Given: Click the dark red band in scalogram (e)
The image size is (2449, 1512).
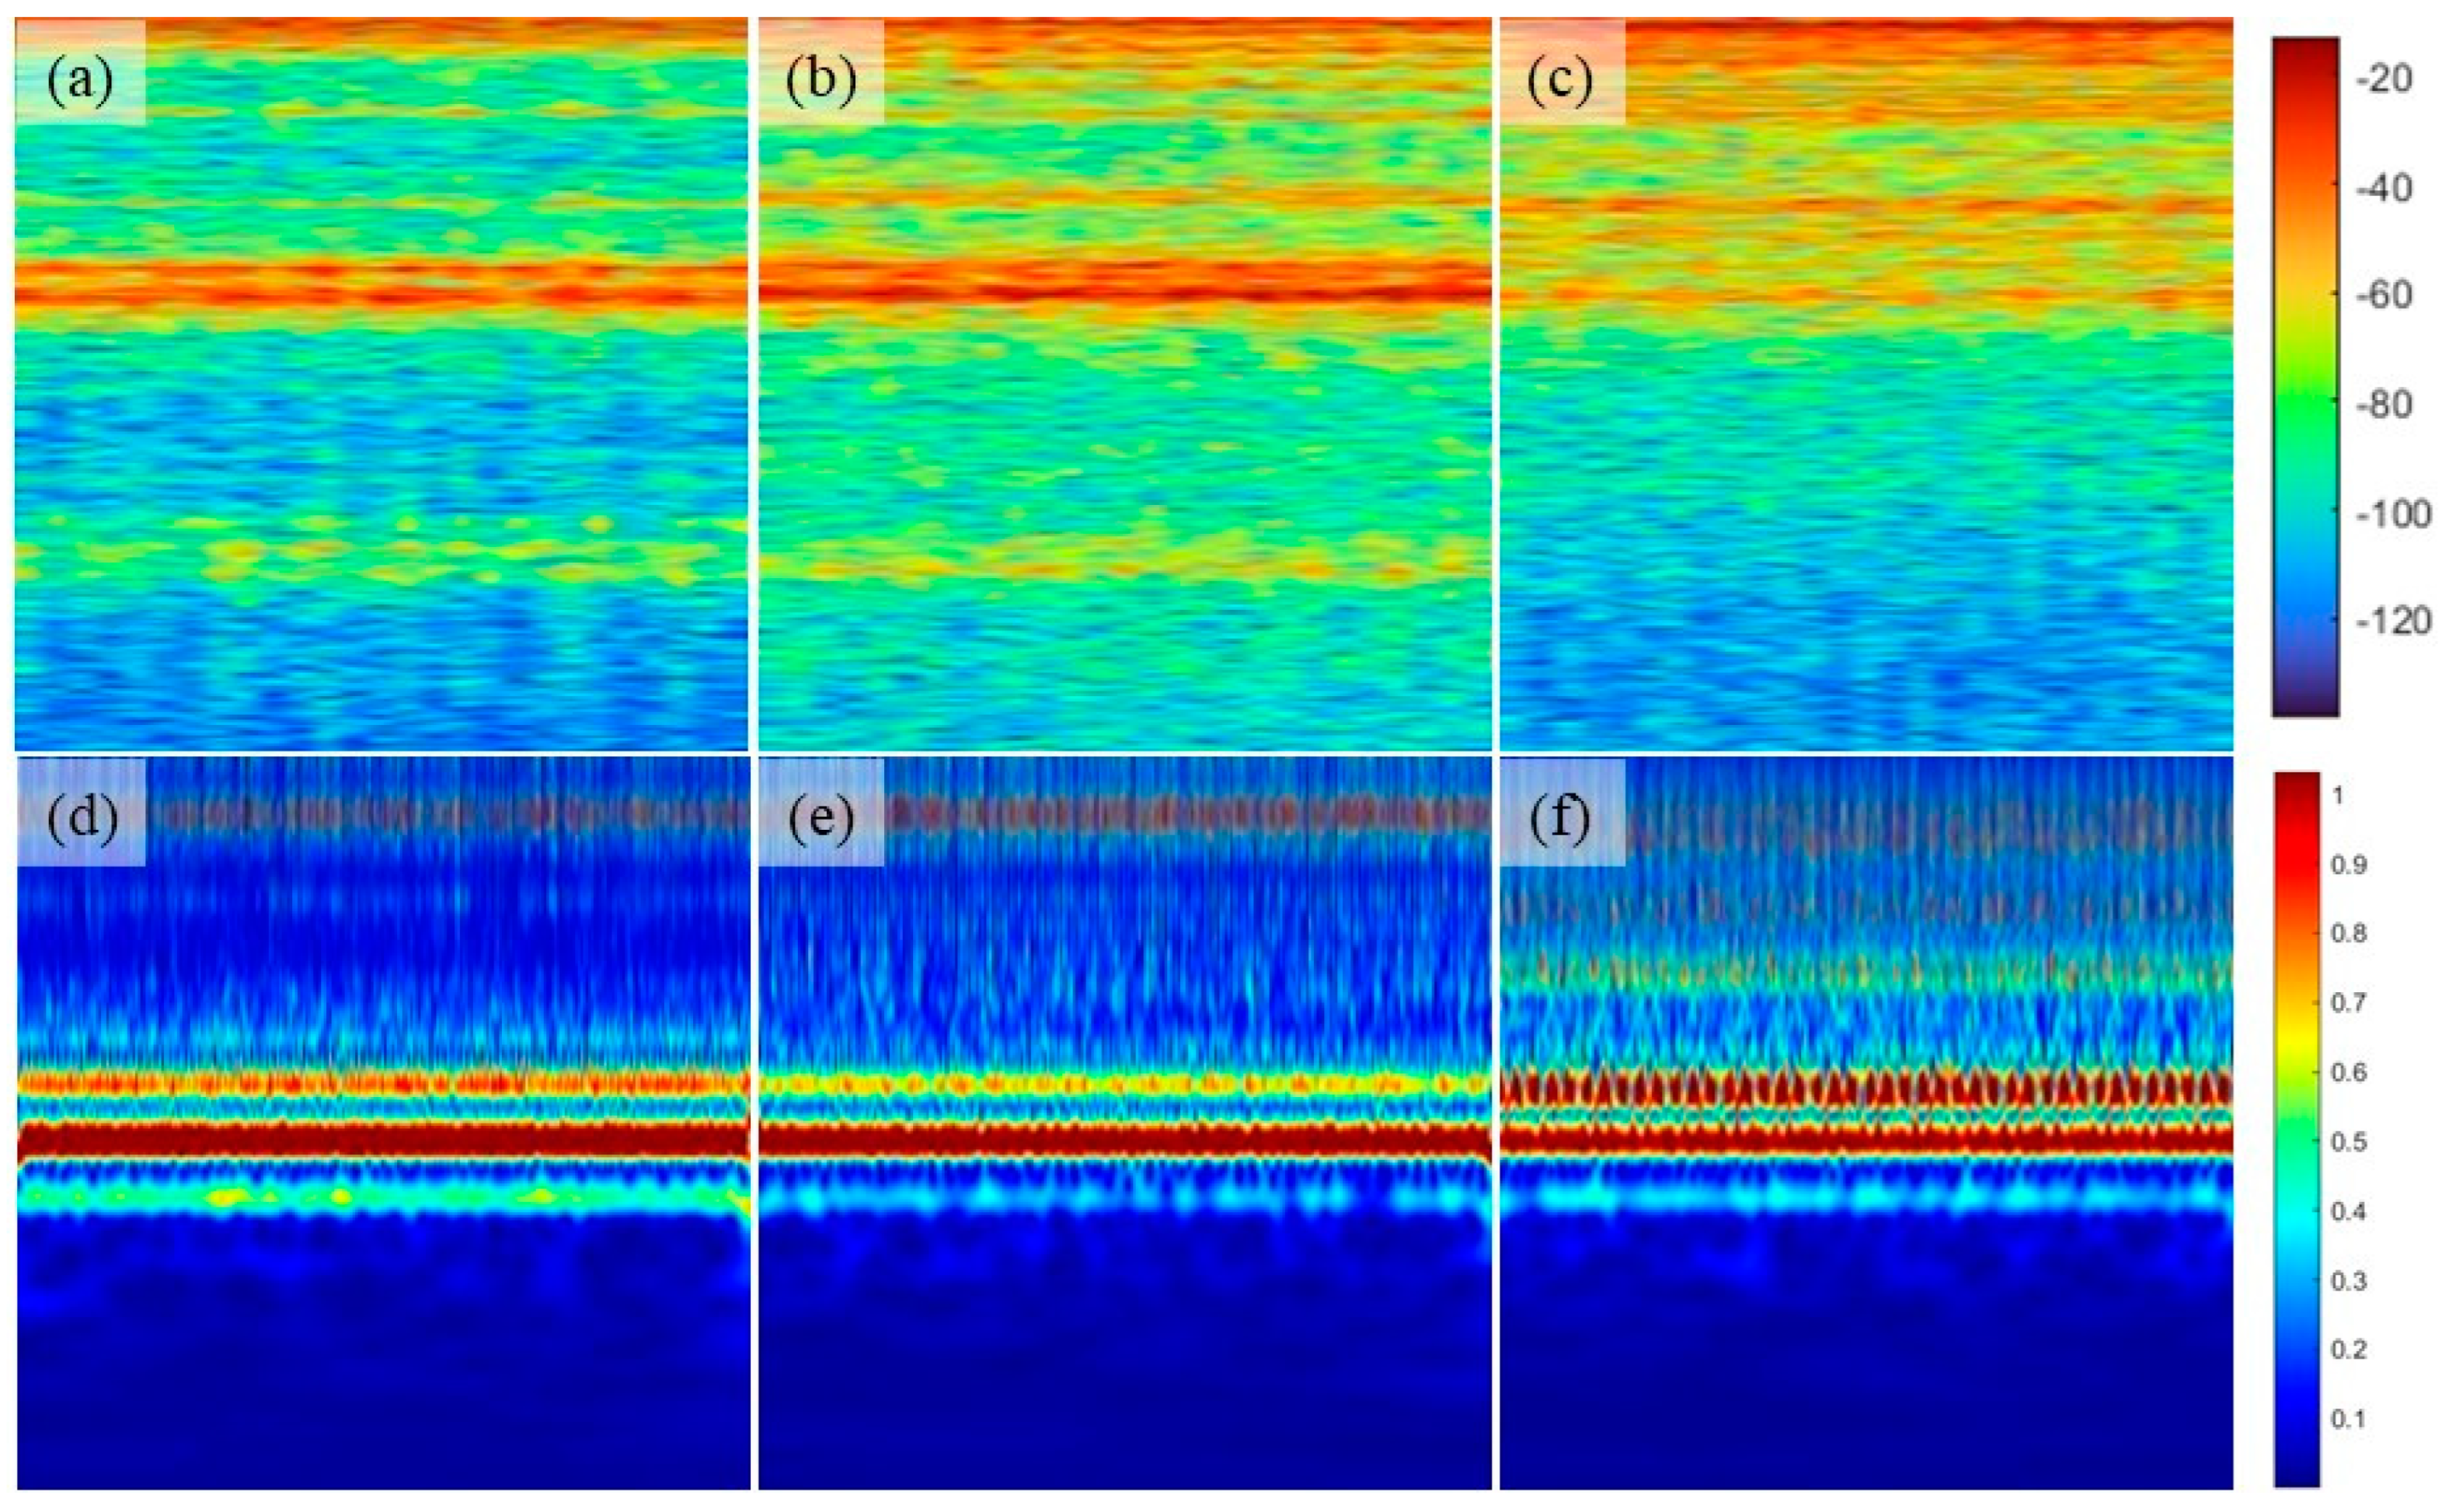Looking at the screenshot, I should (1125, 1140).
